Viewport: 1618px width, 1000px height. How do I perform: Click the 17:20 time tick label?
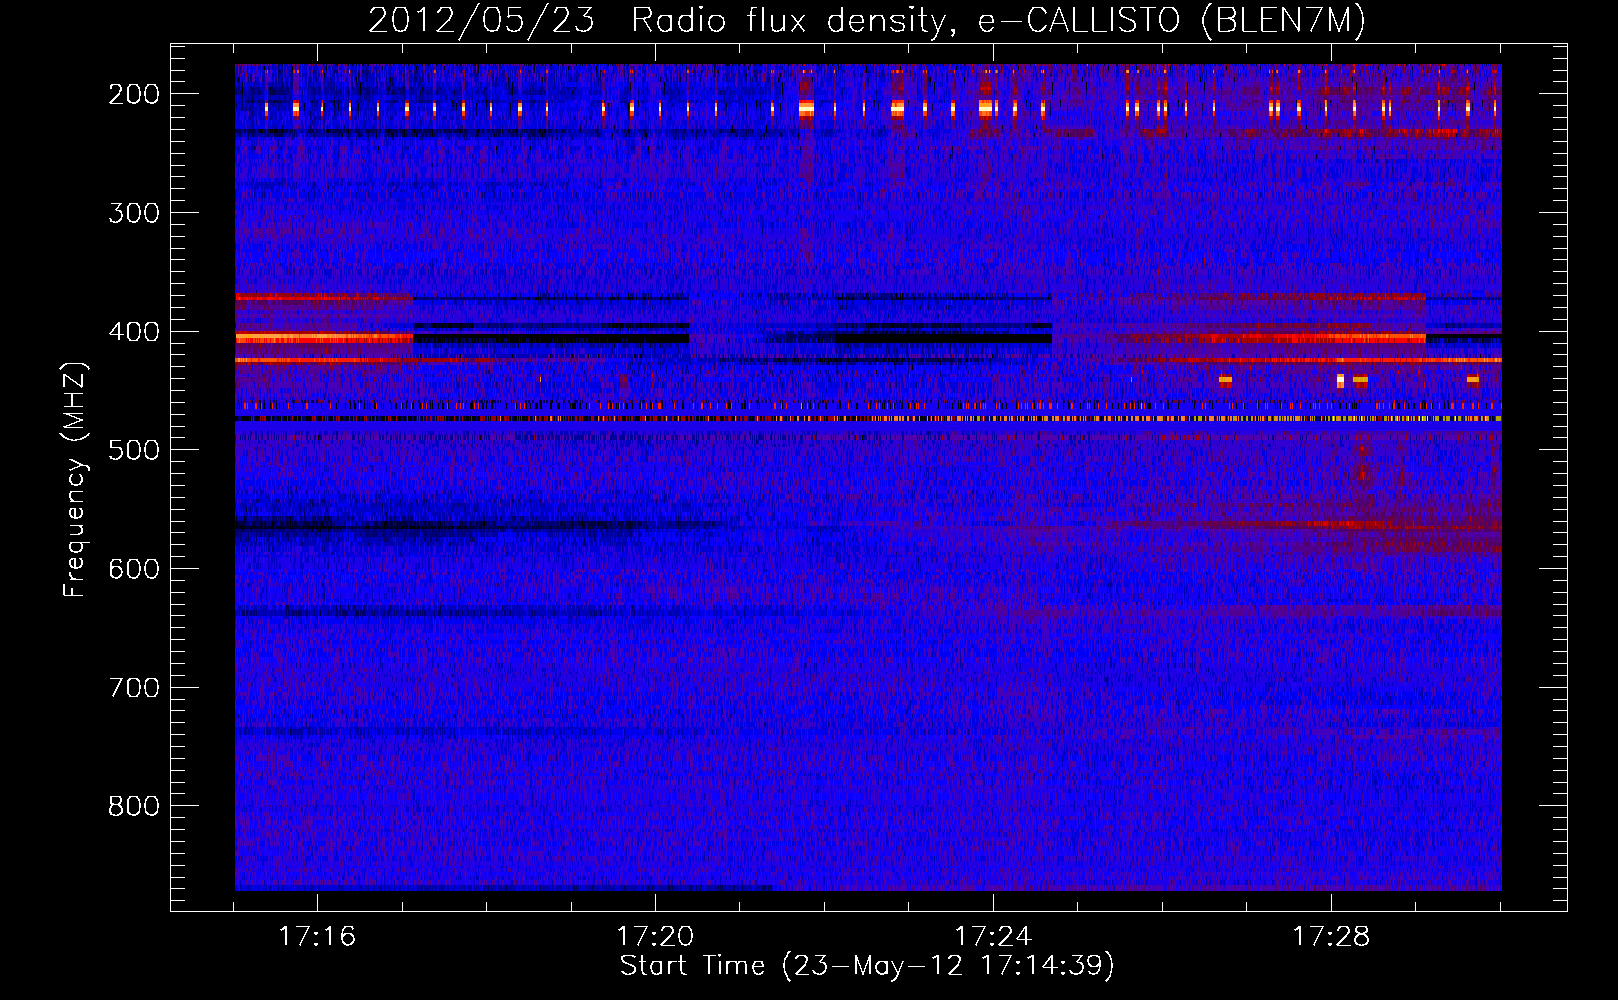coord(655,937)
